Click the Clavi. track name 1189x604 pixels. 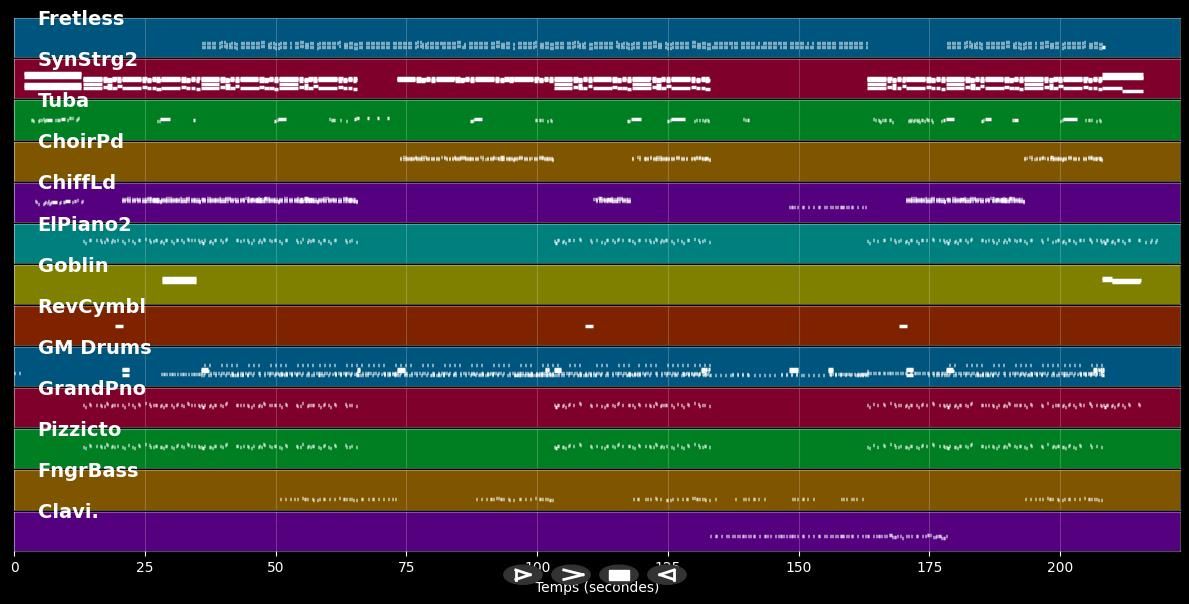pyautogui.click(x=68, y=512)
